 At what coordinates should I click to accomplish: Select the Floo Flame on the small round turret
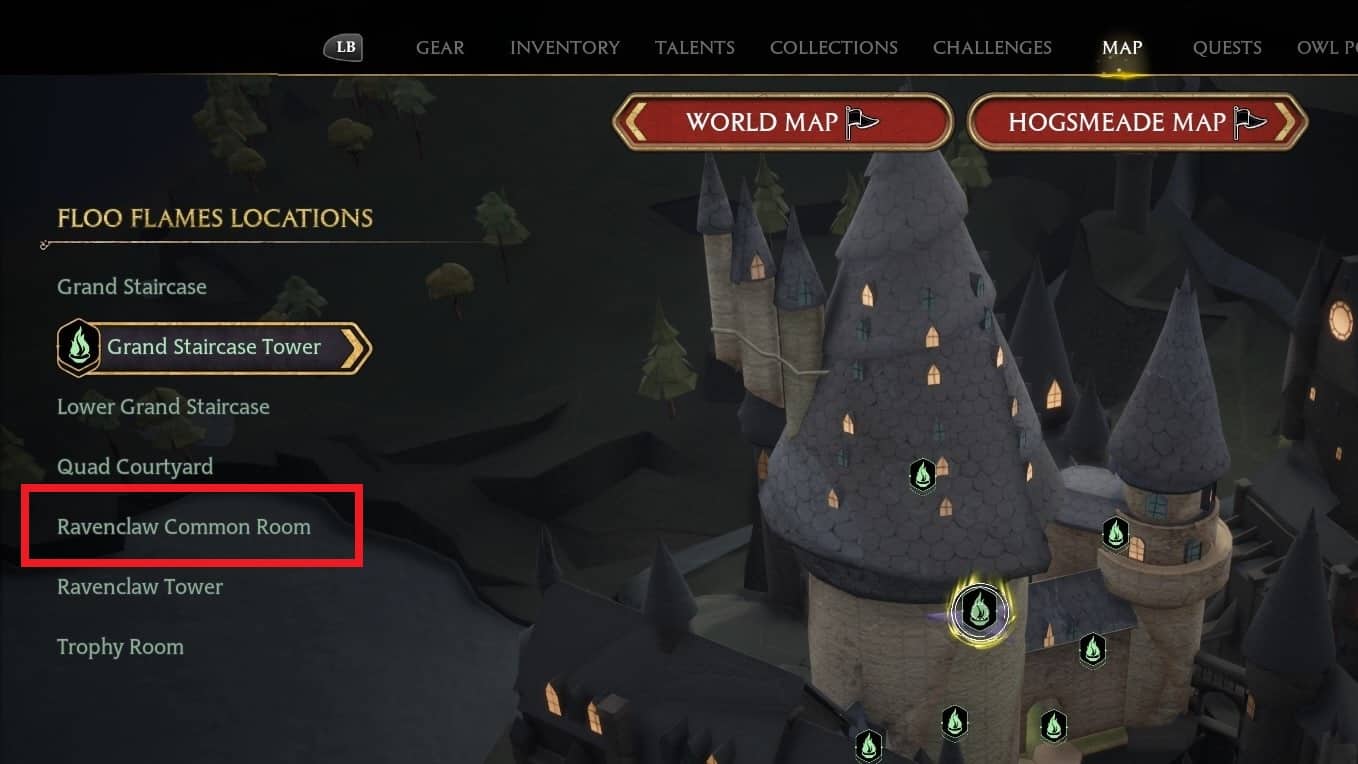pyautogui.click(x=1116, y=533)
